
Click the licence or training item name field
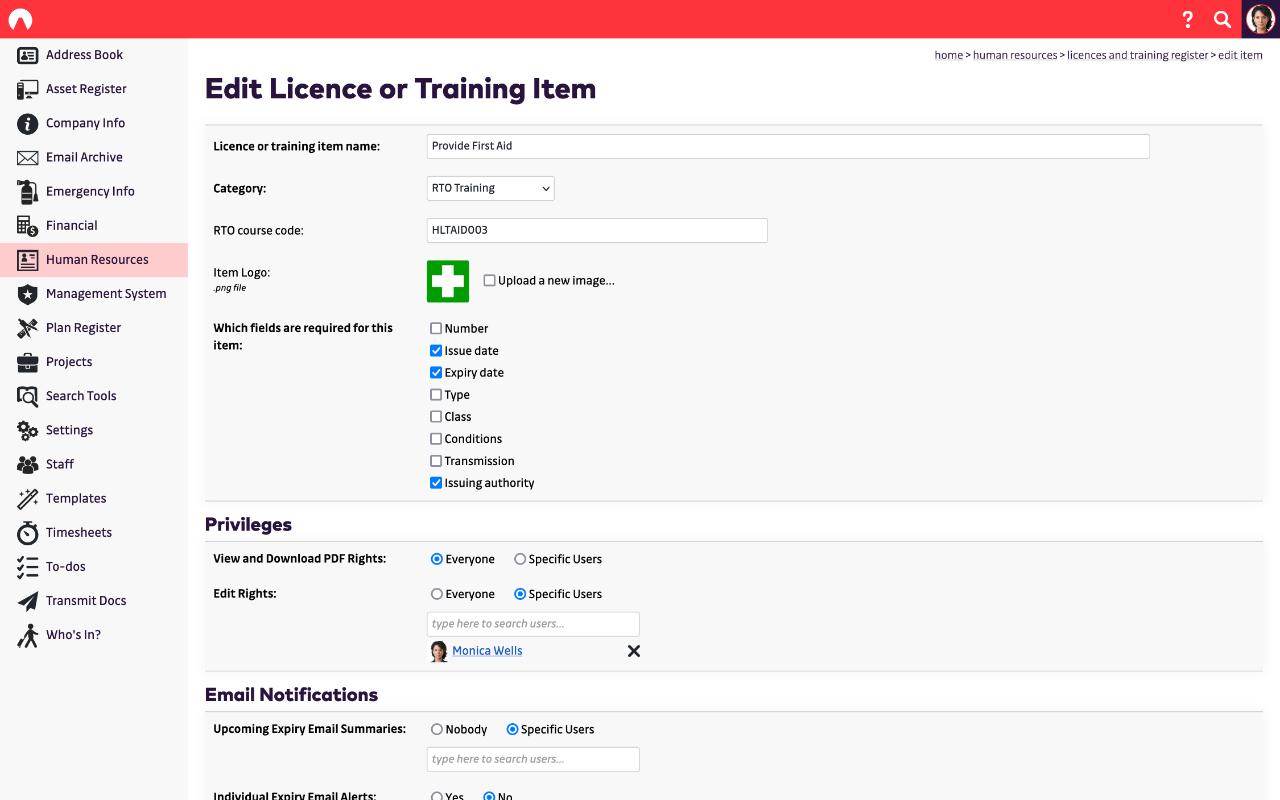[x=788, y=146]
